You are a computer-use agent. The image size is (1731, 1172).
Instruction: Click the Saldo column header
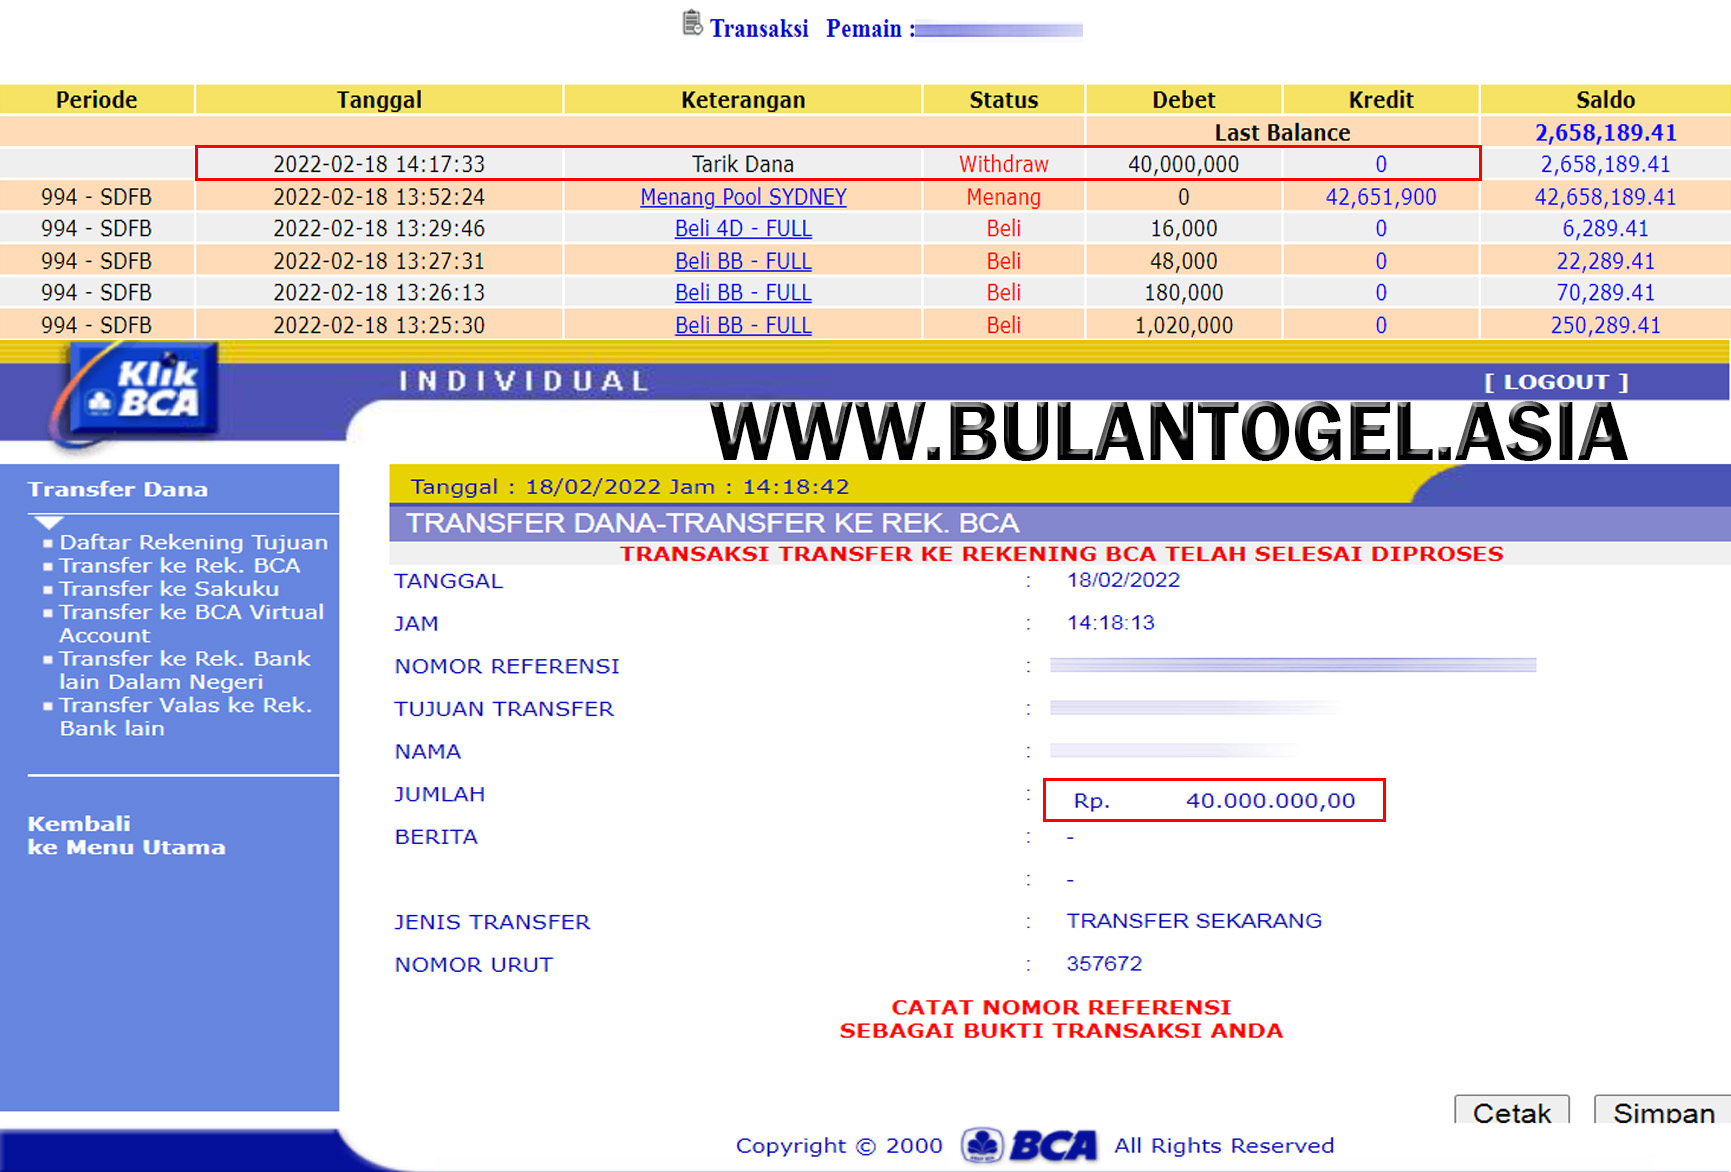coord(1606,100)
